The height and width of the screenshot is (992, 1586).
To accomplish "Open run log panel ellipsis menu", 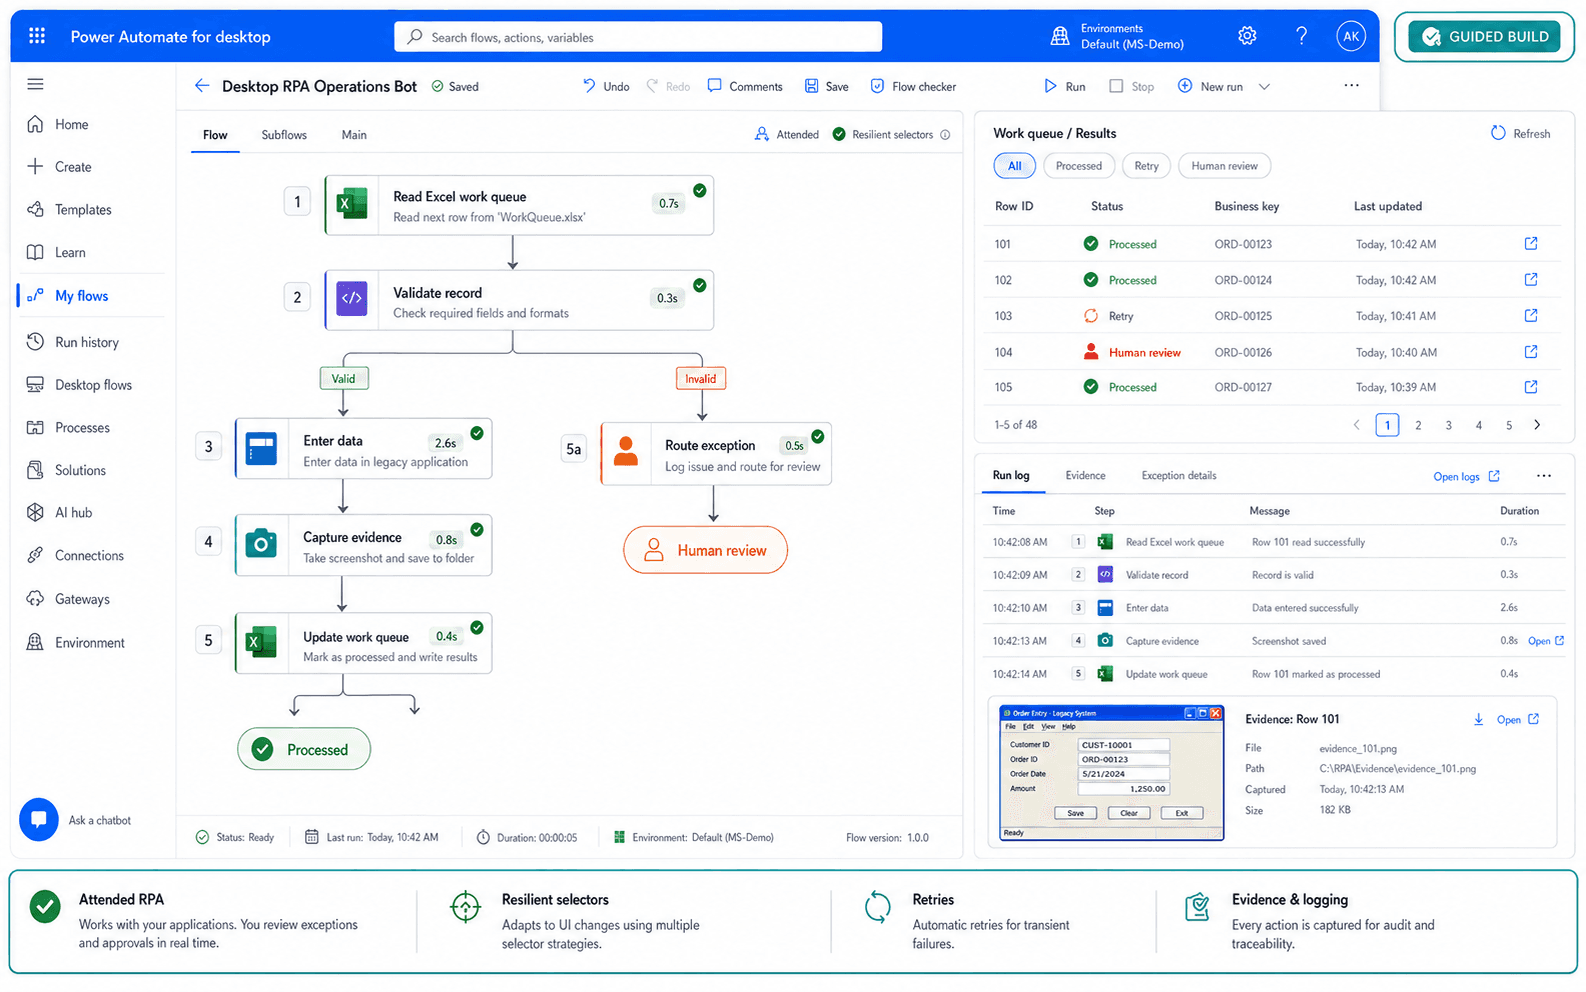I will pos(1544,476).
